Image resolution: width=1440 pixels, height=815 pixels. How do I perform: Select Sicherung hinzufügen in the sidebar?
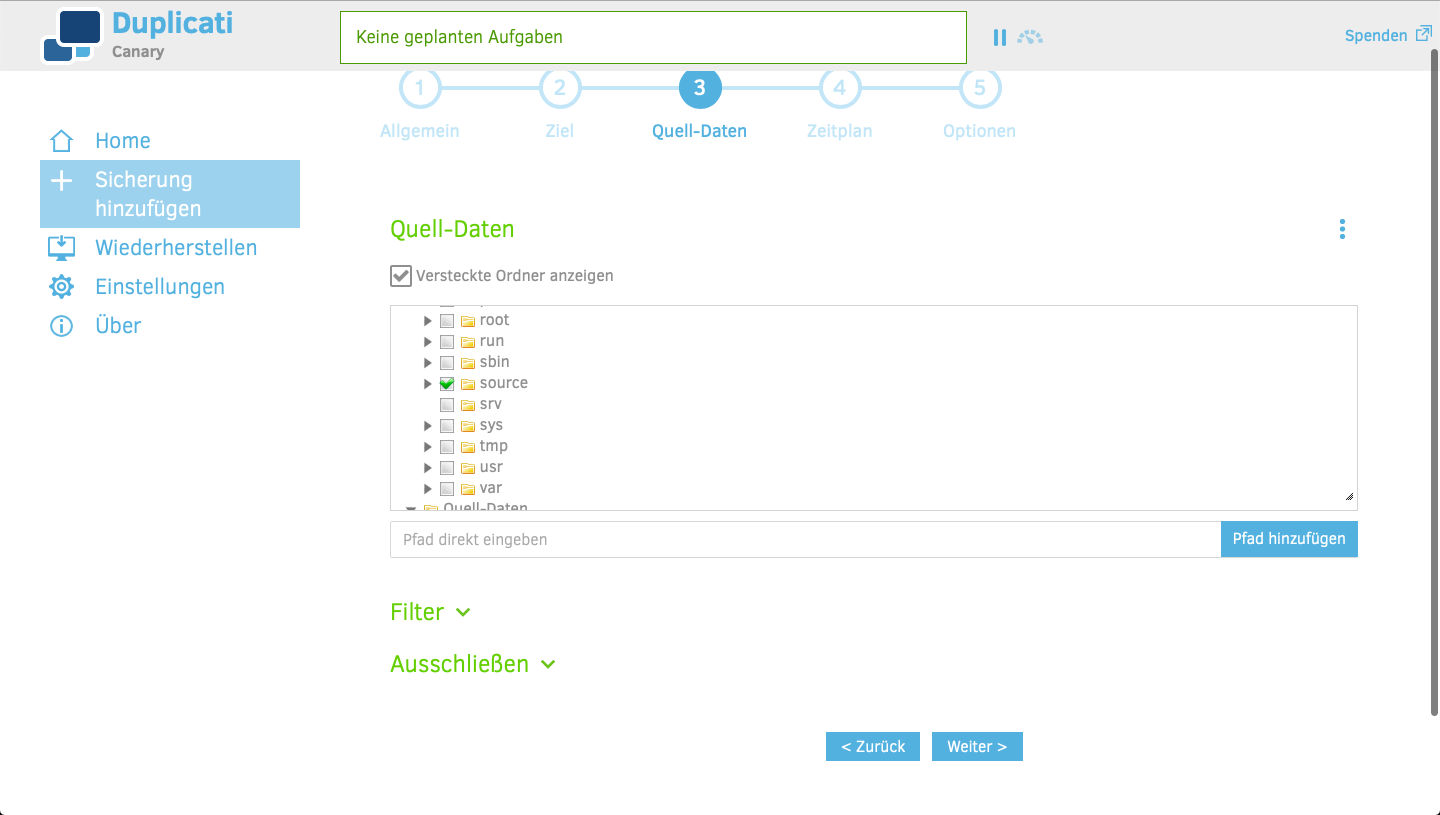[x=170, y=194]
